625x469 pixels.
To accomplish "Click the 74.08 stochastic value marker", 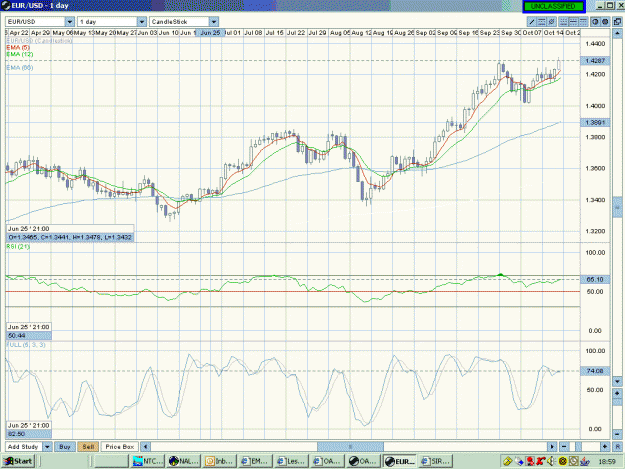I will (595, 371).
